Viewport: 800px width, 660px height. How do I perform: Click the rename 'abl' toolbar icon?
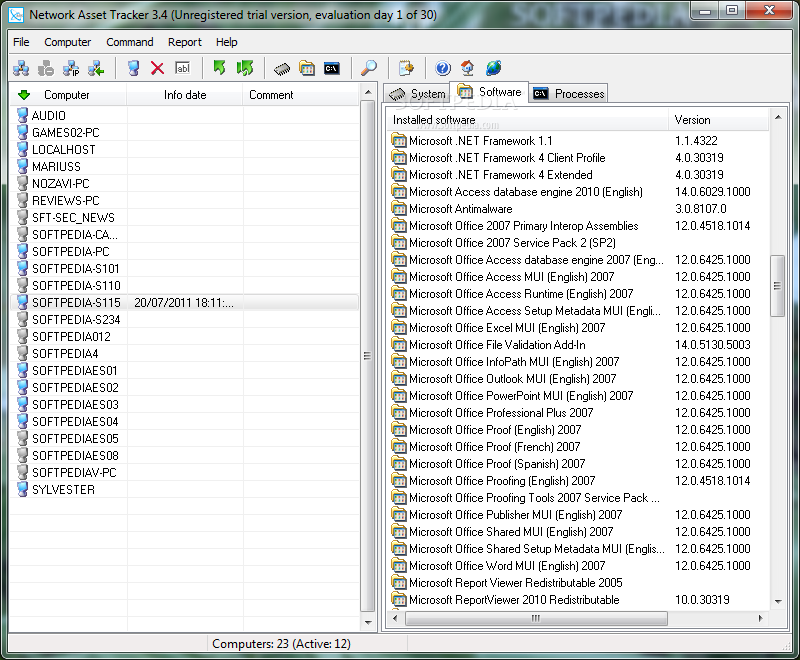(183, 68)
